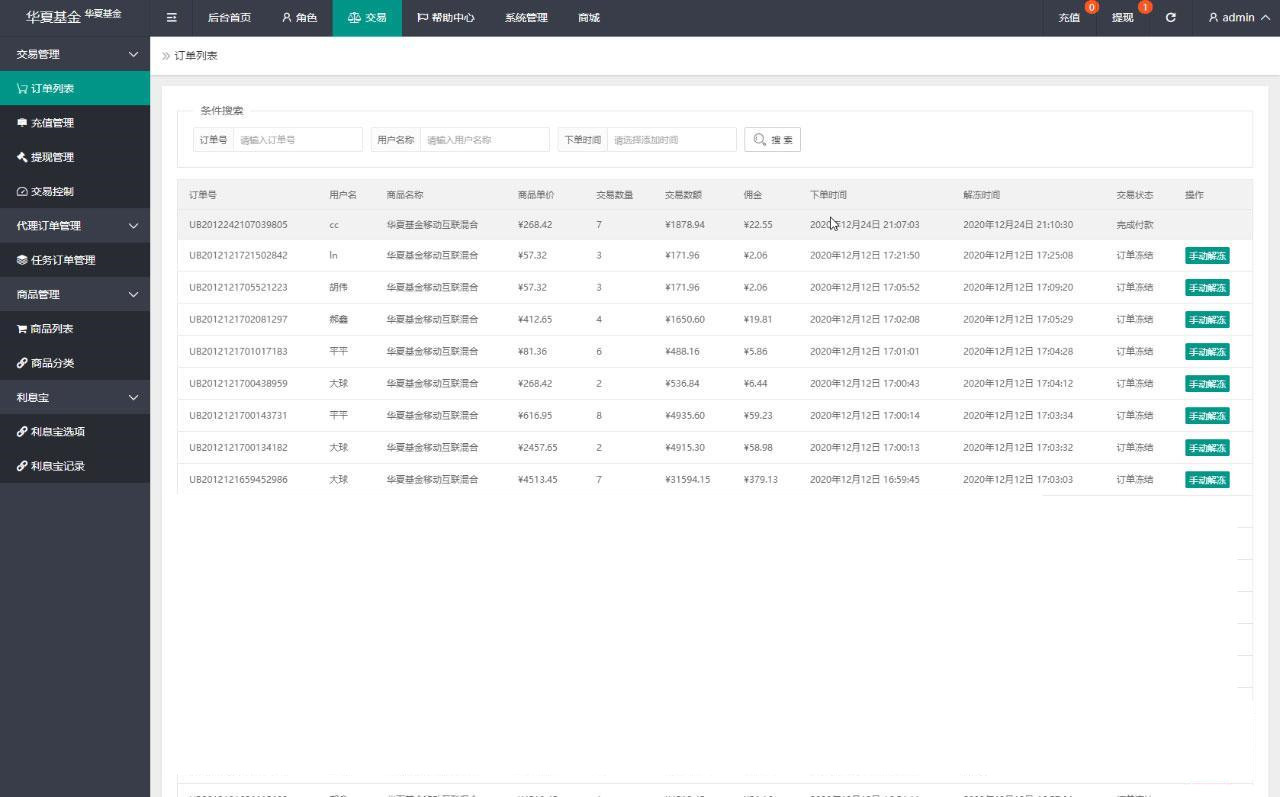The width and height of the screenshot is (1280, 797).
Task: Click the 提现管理 wrench icon in sidebar
Action: click(19, 157)
